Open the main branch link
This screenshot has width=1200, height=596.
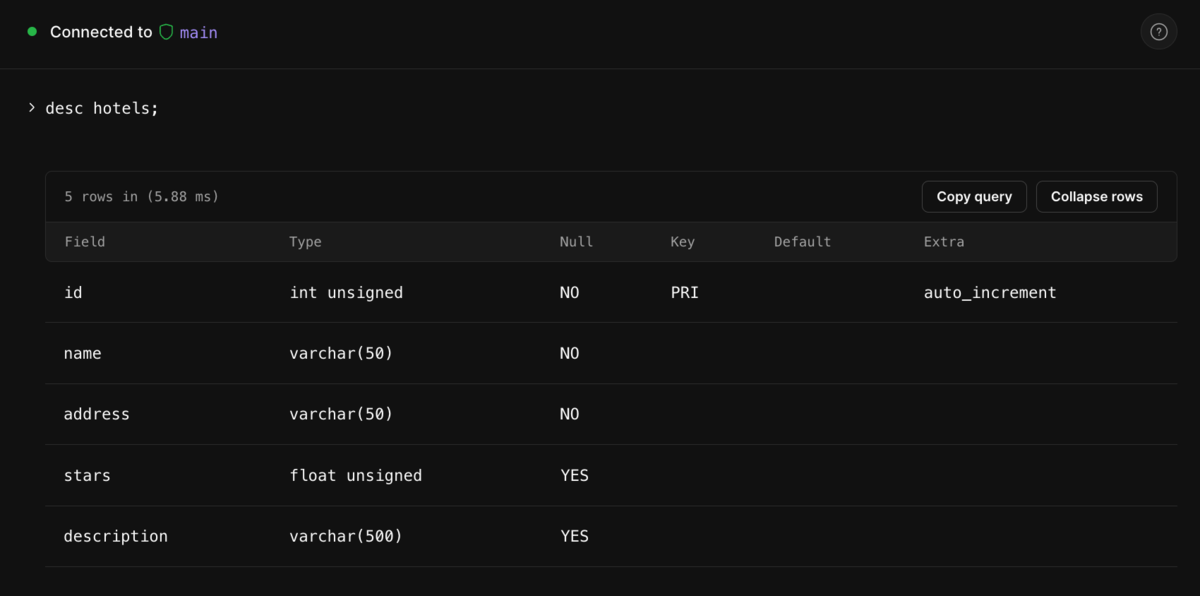click(198, 32)
